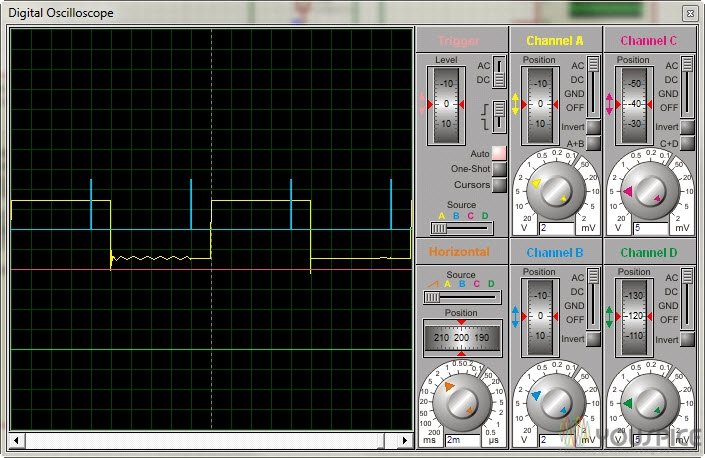The height and width of the screenshot is (458, 705).
Task: Click the Channel A panel header
Action: (x=555, y=40)
